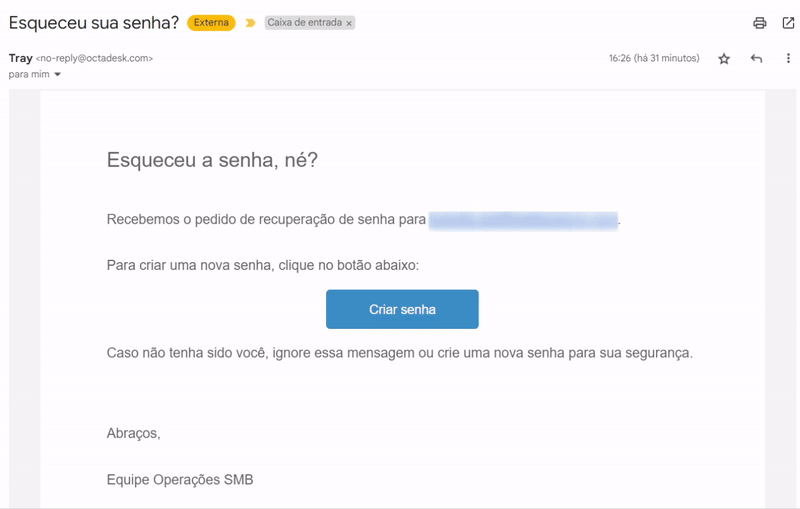Click the timestamp '16:26 (há 31 minutos)'
Screen dimensions: 800x509
654,58
